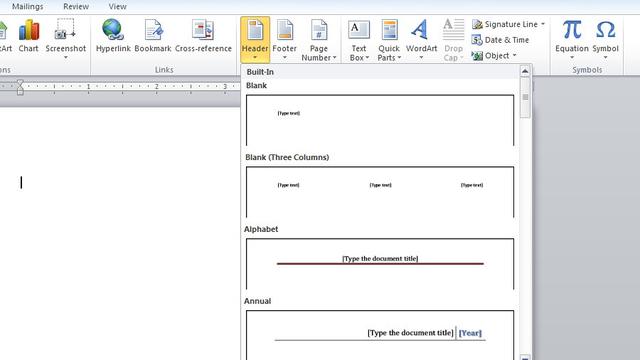Open the Symbol gallery
This screenshot has width=640, height=360.
[x=606, y=39]
